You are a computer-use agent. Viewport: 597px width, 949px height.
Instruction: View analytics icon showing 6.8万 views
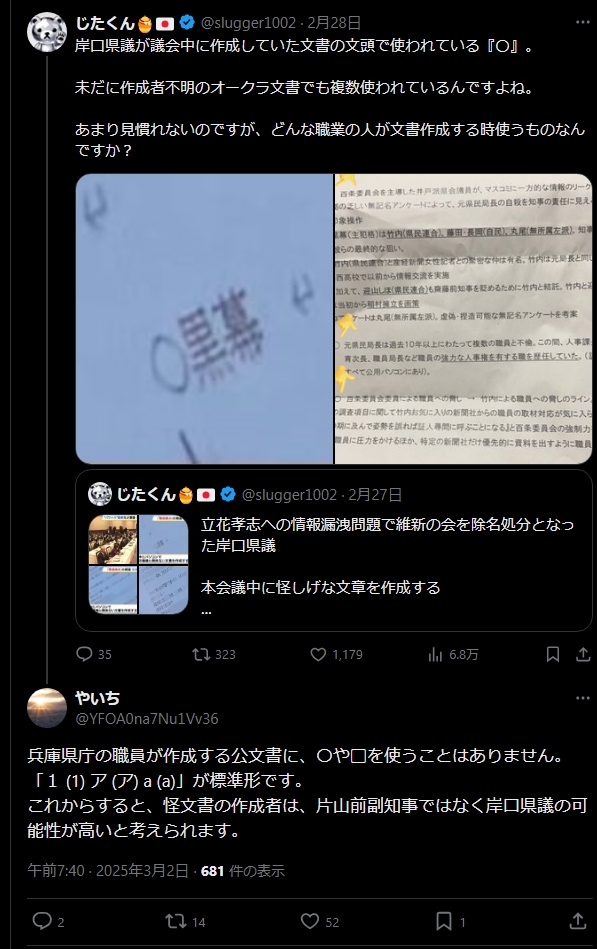(453, 654)
